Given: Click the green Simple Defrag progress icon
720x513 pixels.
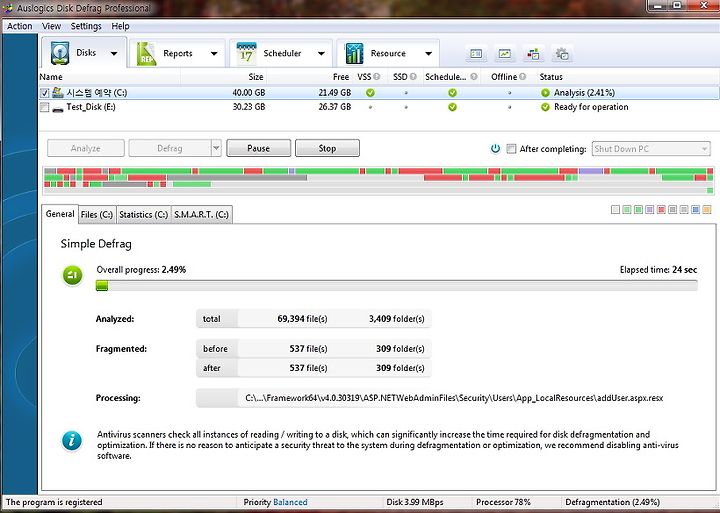Looking at the screenshot, I should (72, 275).
